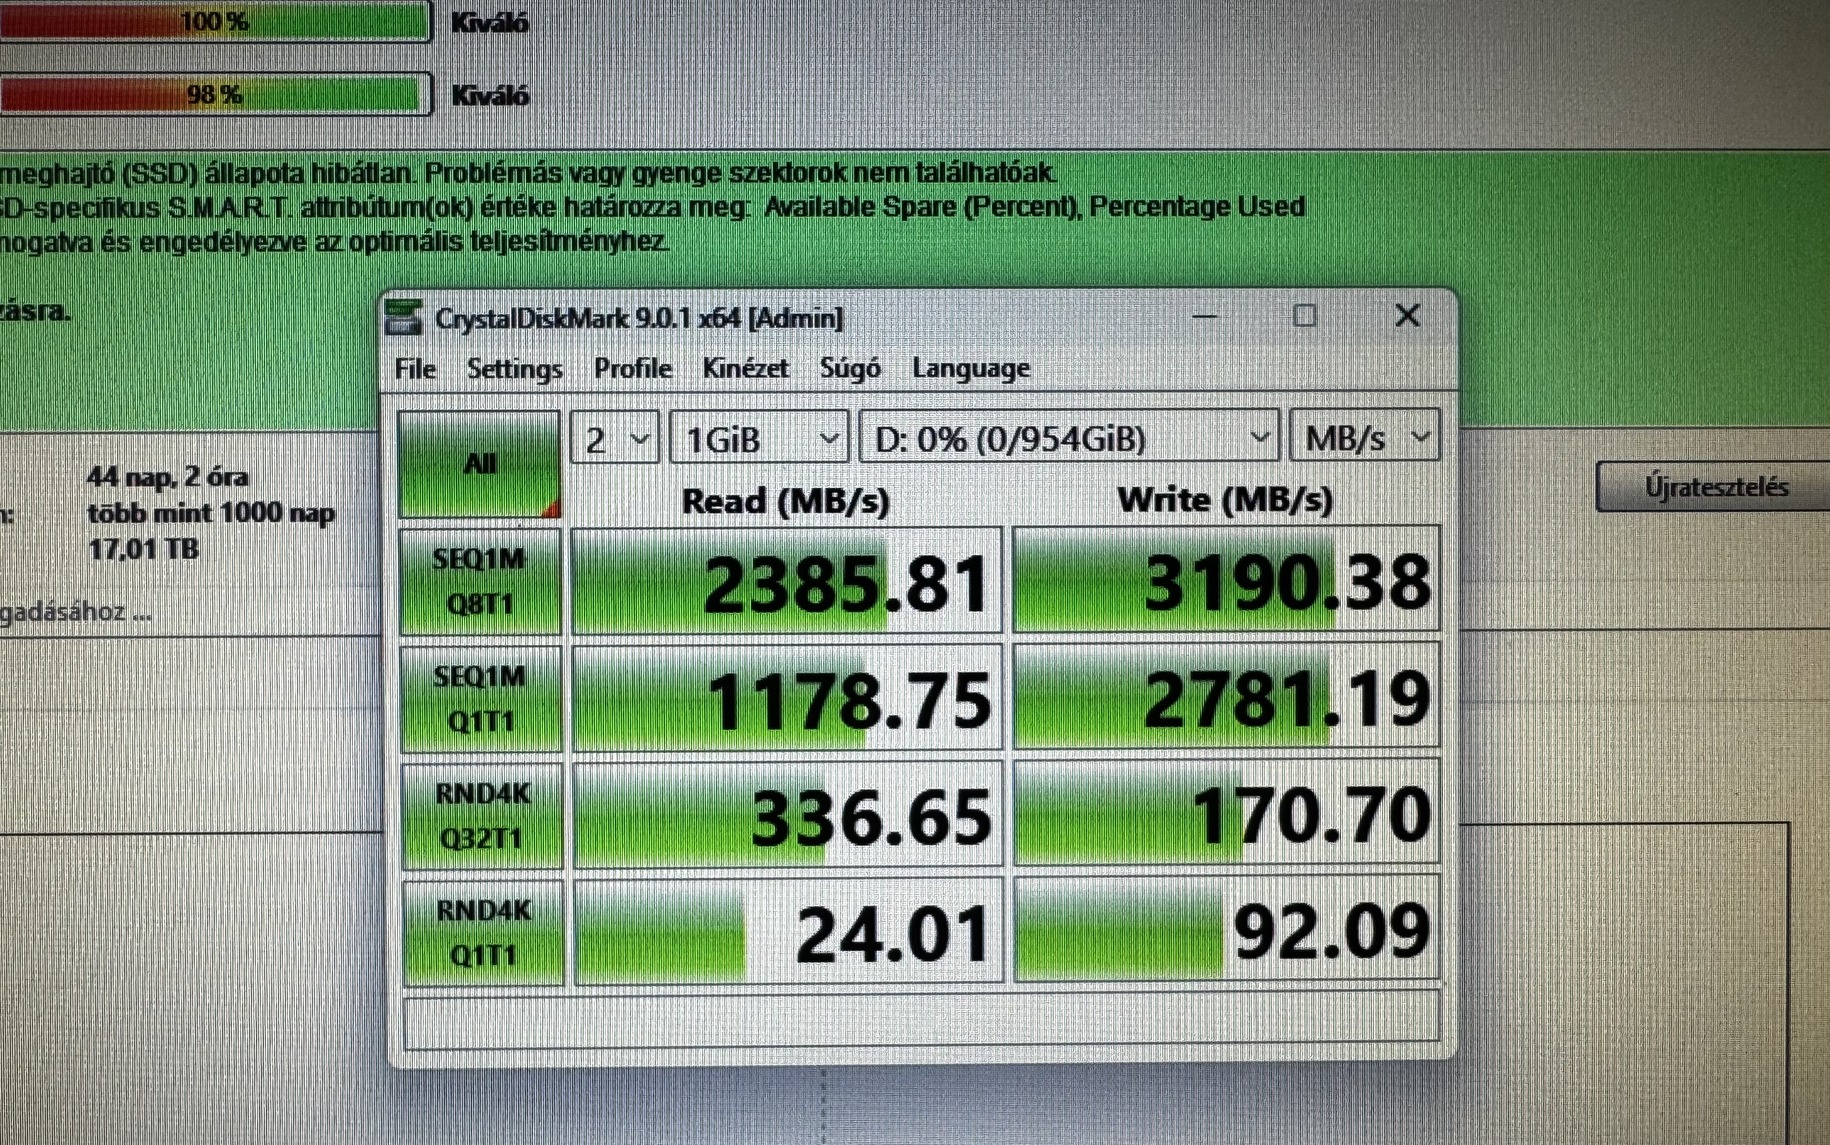Viewport: 1830px width, 1145px height.
Task: Click the Kiváló label beside 100 % bar
Action: click(x=490, y=22)
